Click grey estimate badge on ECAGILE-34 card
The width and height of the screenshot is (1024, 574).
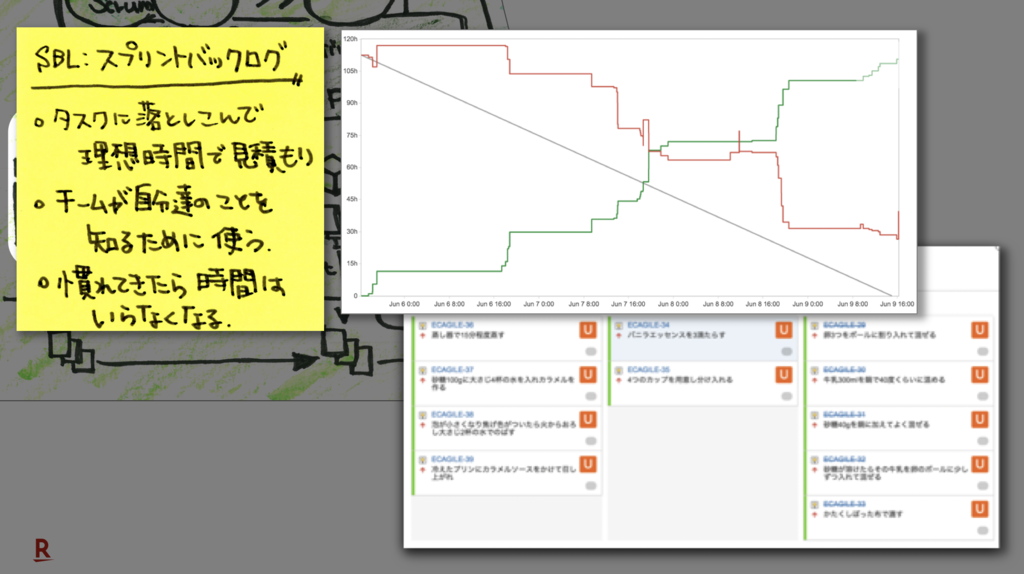point(786,351)
